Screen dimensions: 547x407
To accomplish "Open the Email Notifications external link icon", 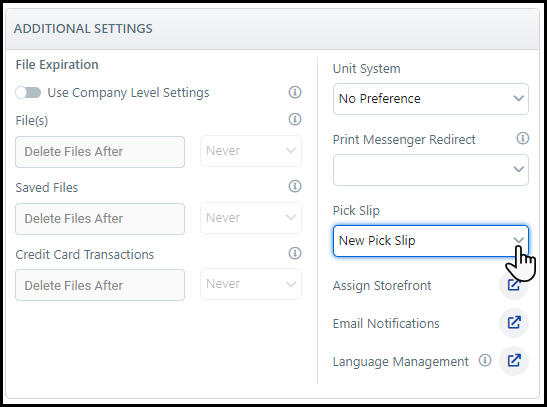I will pos(514,323).
